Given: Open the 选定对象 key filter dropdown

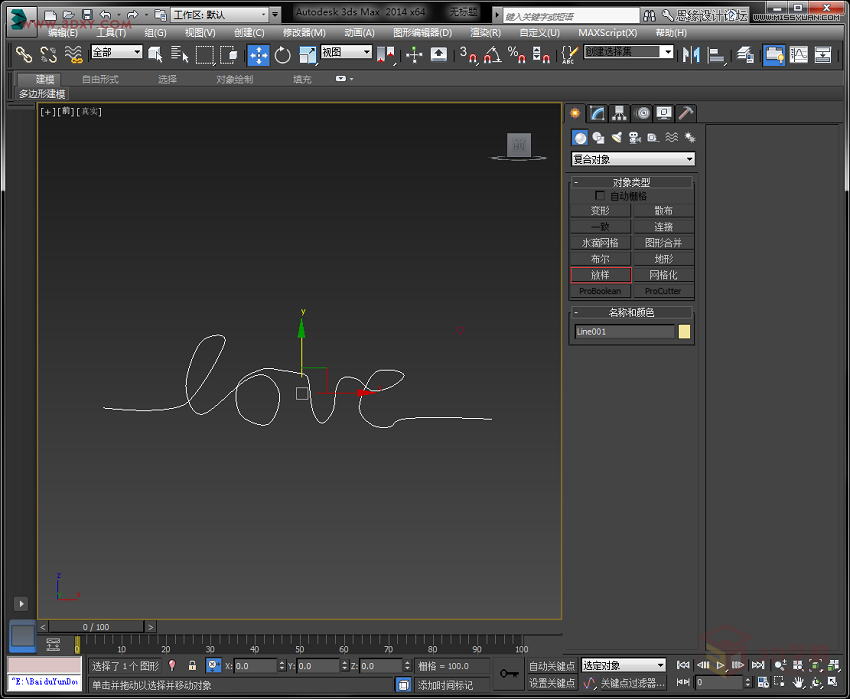Looking at the screenshot, I should click(x=623, y=665).
